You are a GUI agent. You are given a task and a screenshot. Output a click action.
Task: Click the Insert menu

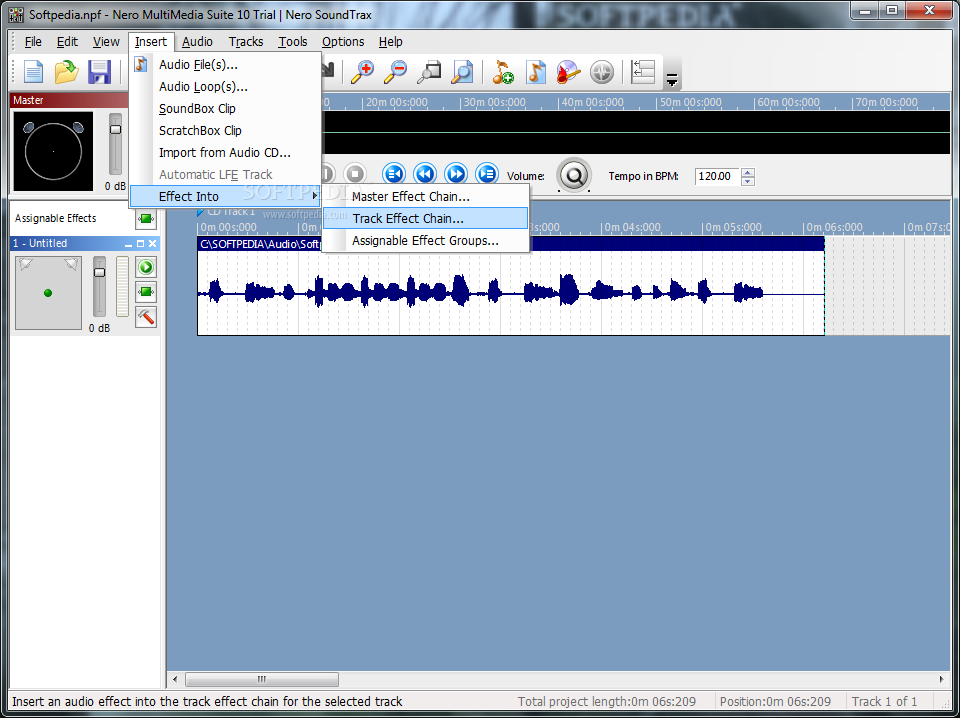click(x=151, y=42)
